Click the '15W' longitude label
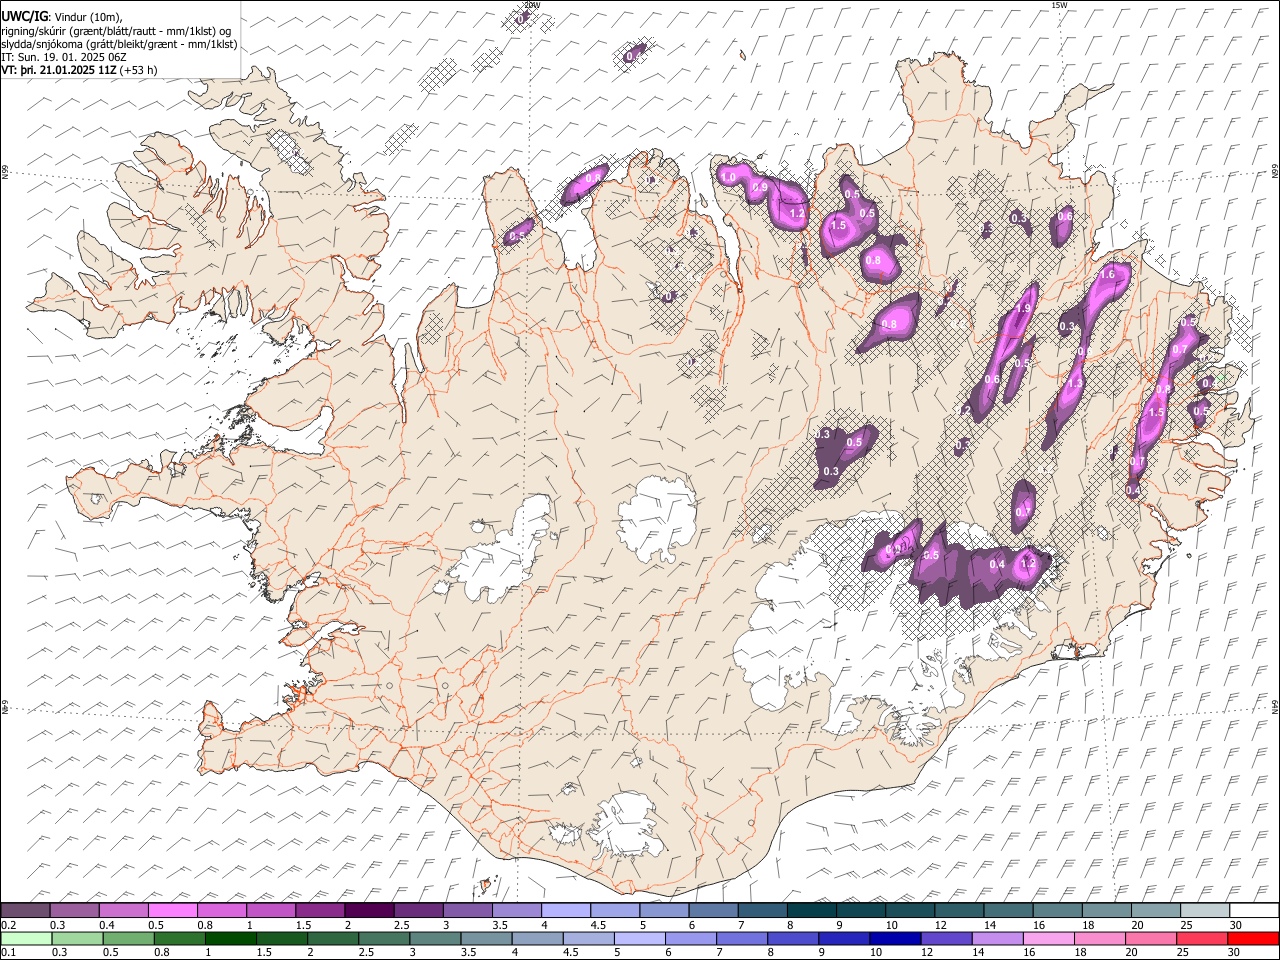The width and height of the screenshot is (1280, 960). coord(1058,5)
